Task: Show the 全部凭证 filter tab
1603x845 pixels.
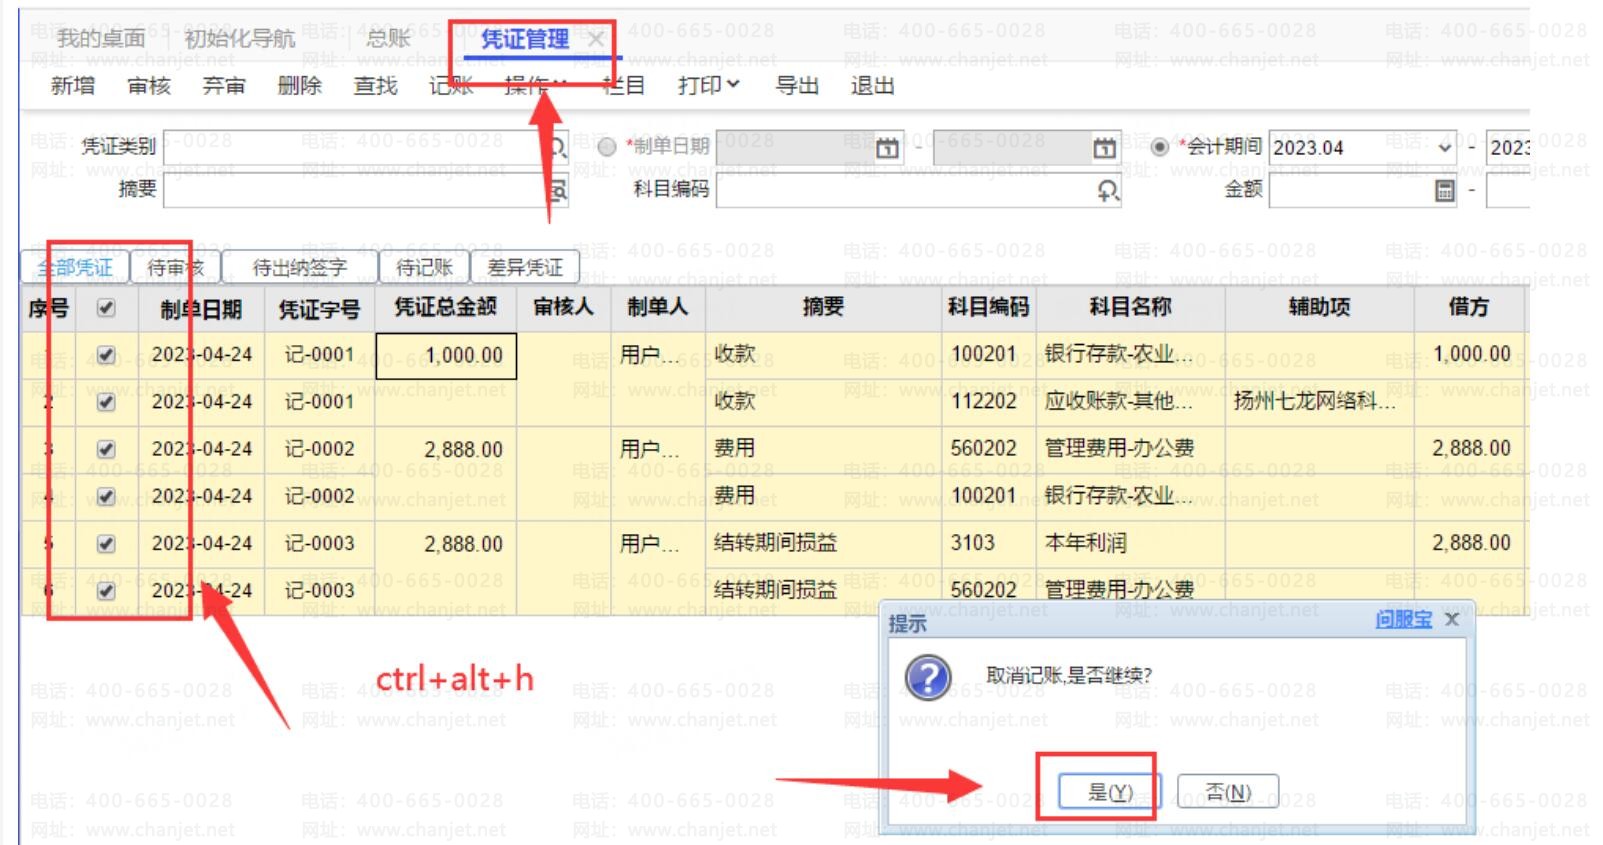Action: click(x=75, y=267)
